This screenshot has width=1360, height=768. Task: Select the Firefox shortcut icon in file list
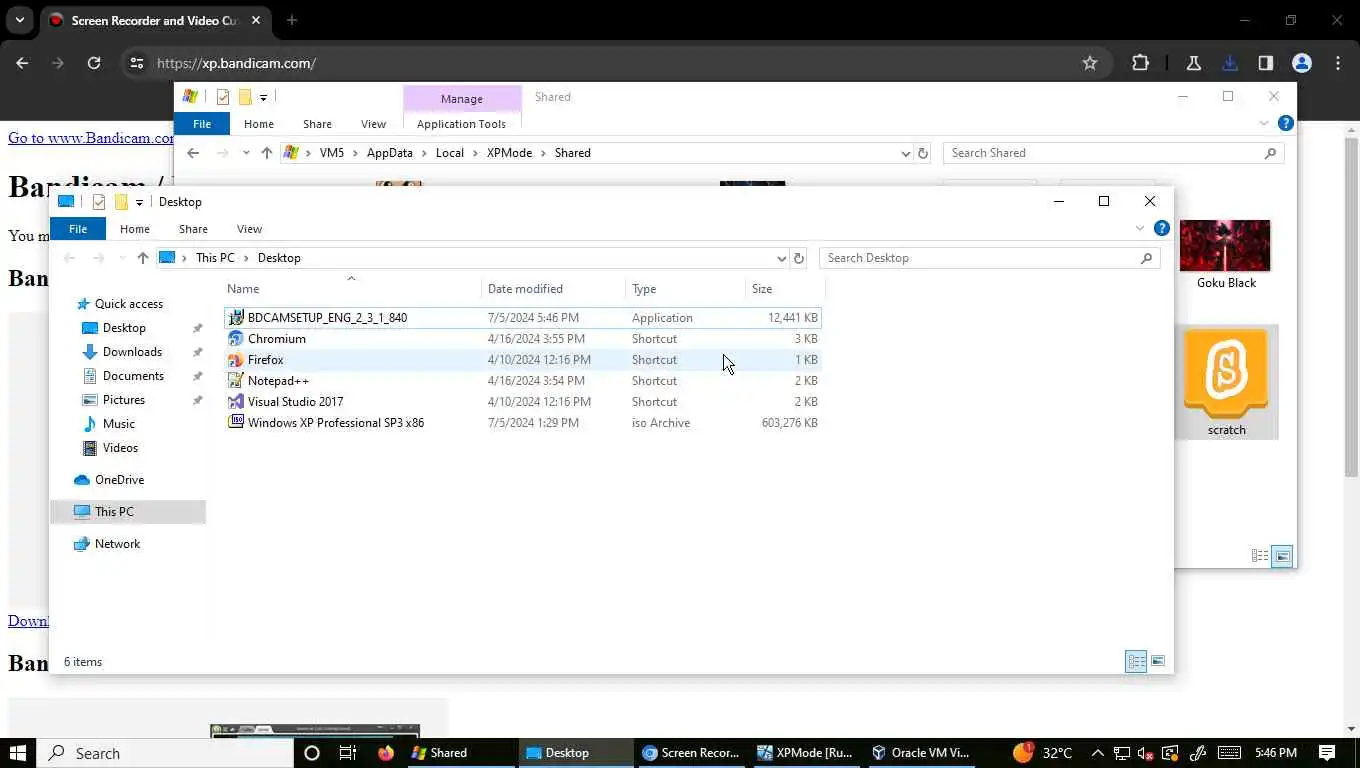tap(236, 359)
